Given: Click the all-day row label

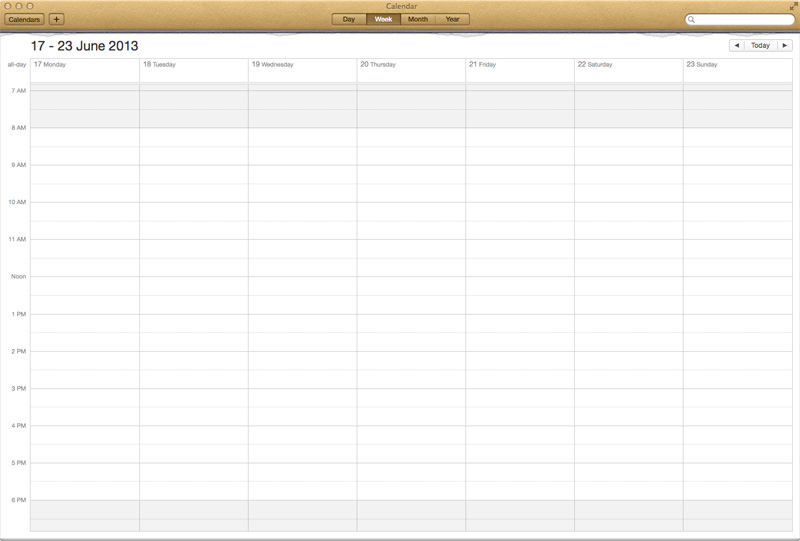Looking at the screenshot, I should 17,65.
